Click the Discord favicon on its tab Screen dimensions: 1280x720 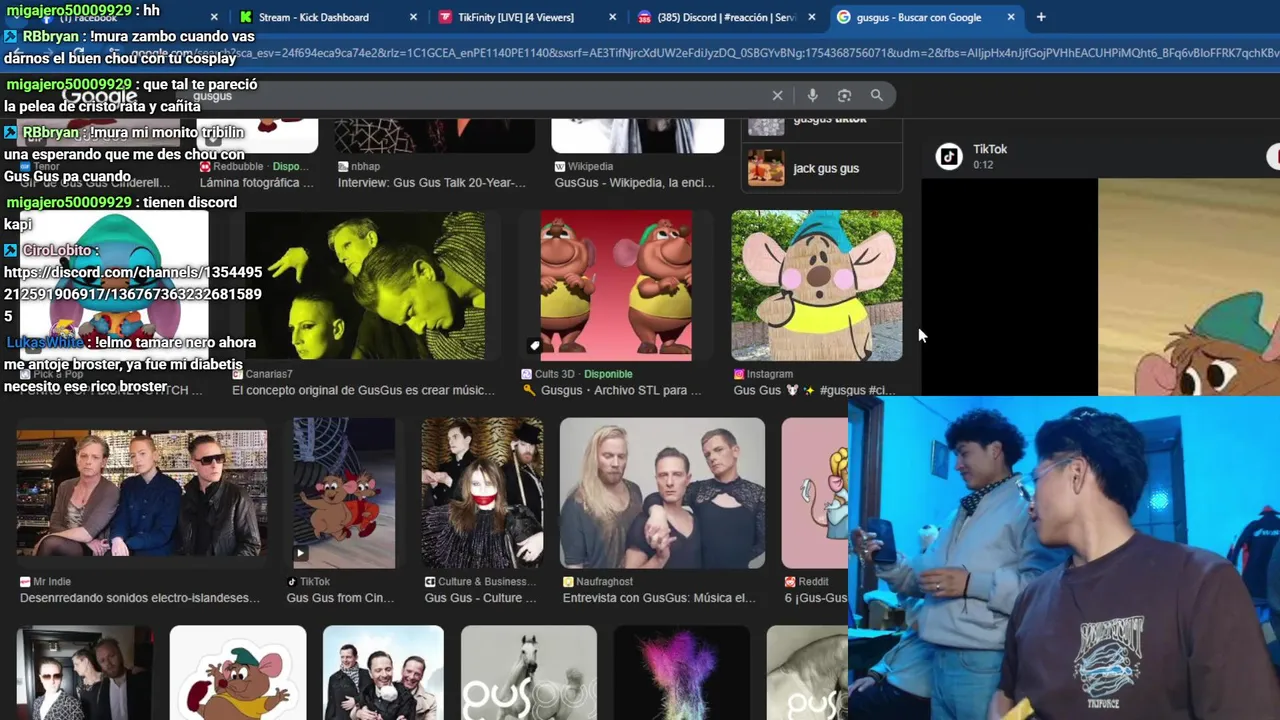[645, 17]
